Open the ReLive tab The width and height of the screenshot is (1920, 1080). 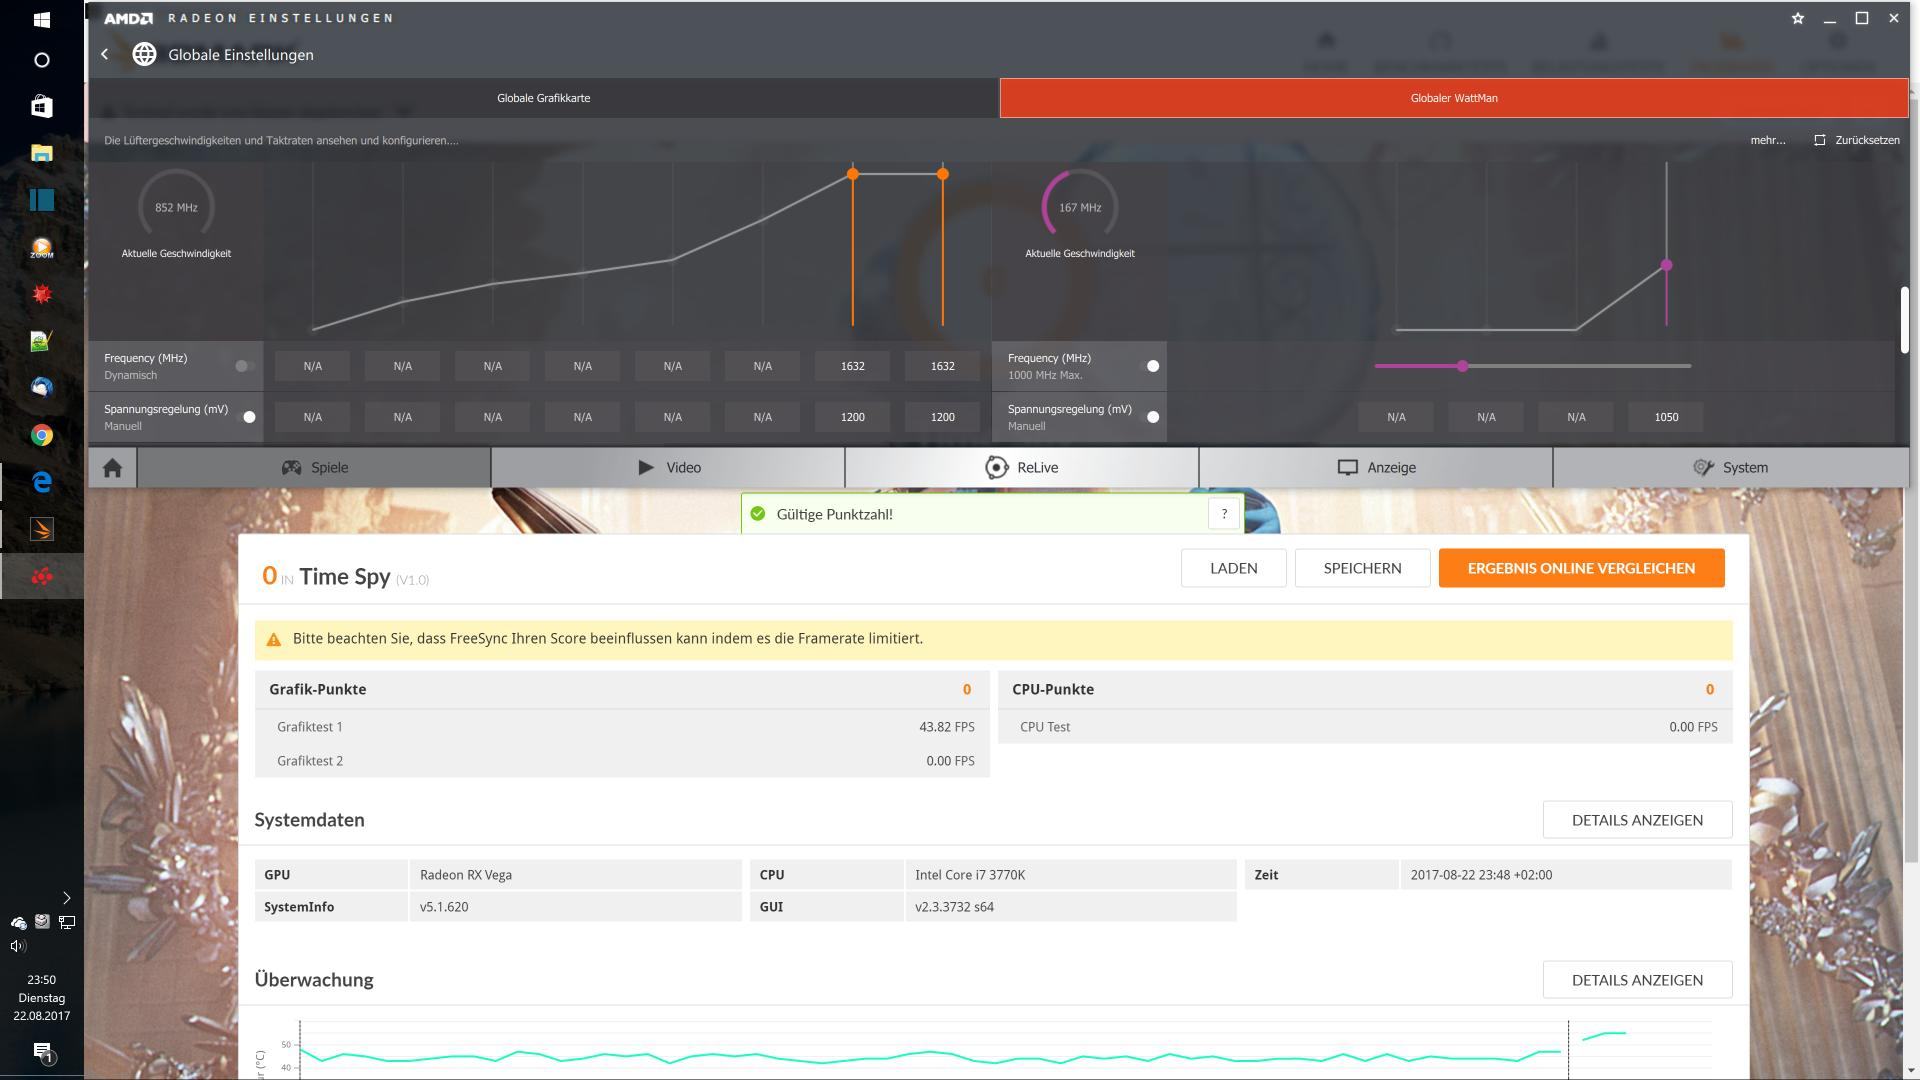pyautogui.click(x=1022, y=467)
